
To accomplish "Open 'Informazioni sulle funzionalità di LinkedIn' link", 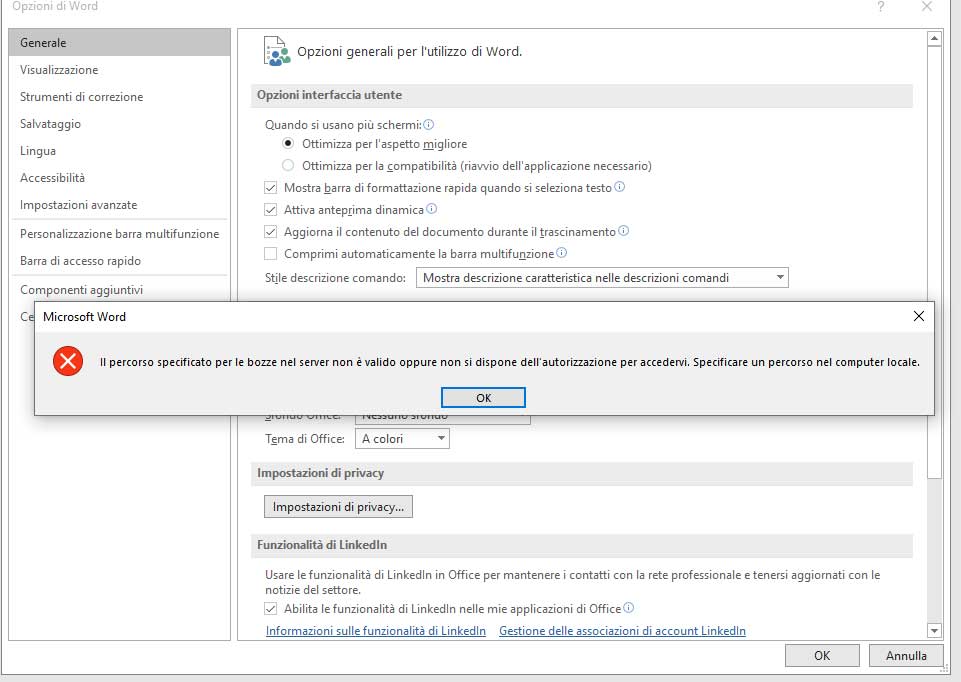I will point(376,631).
